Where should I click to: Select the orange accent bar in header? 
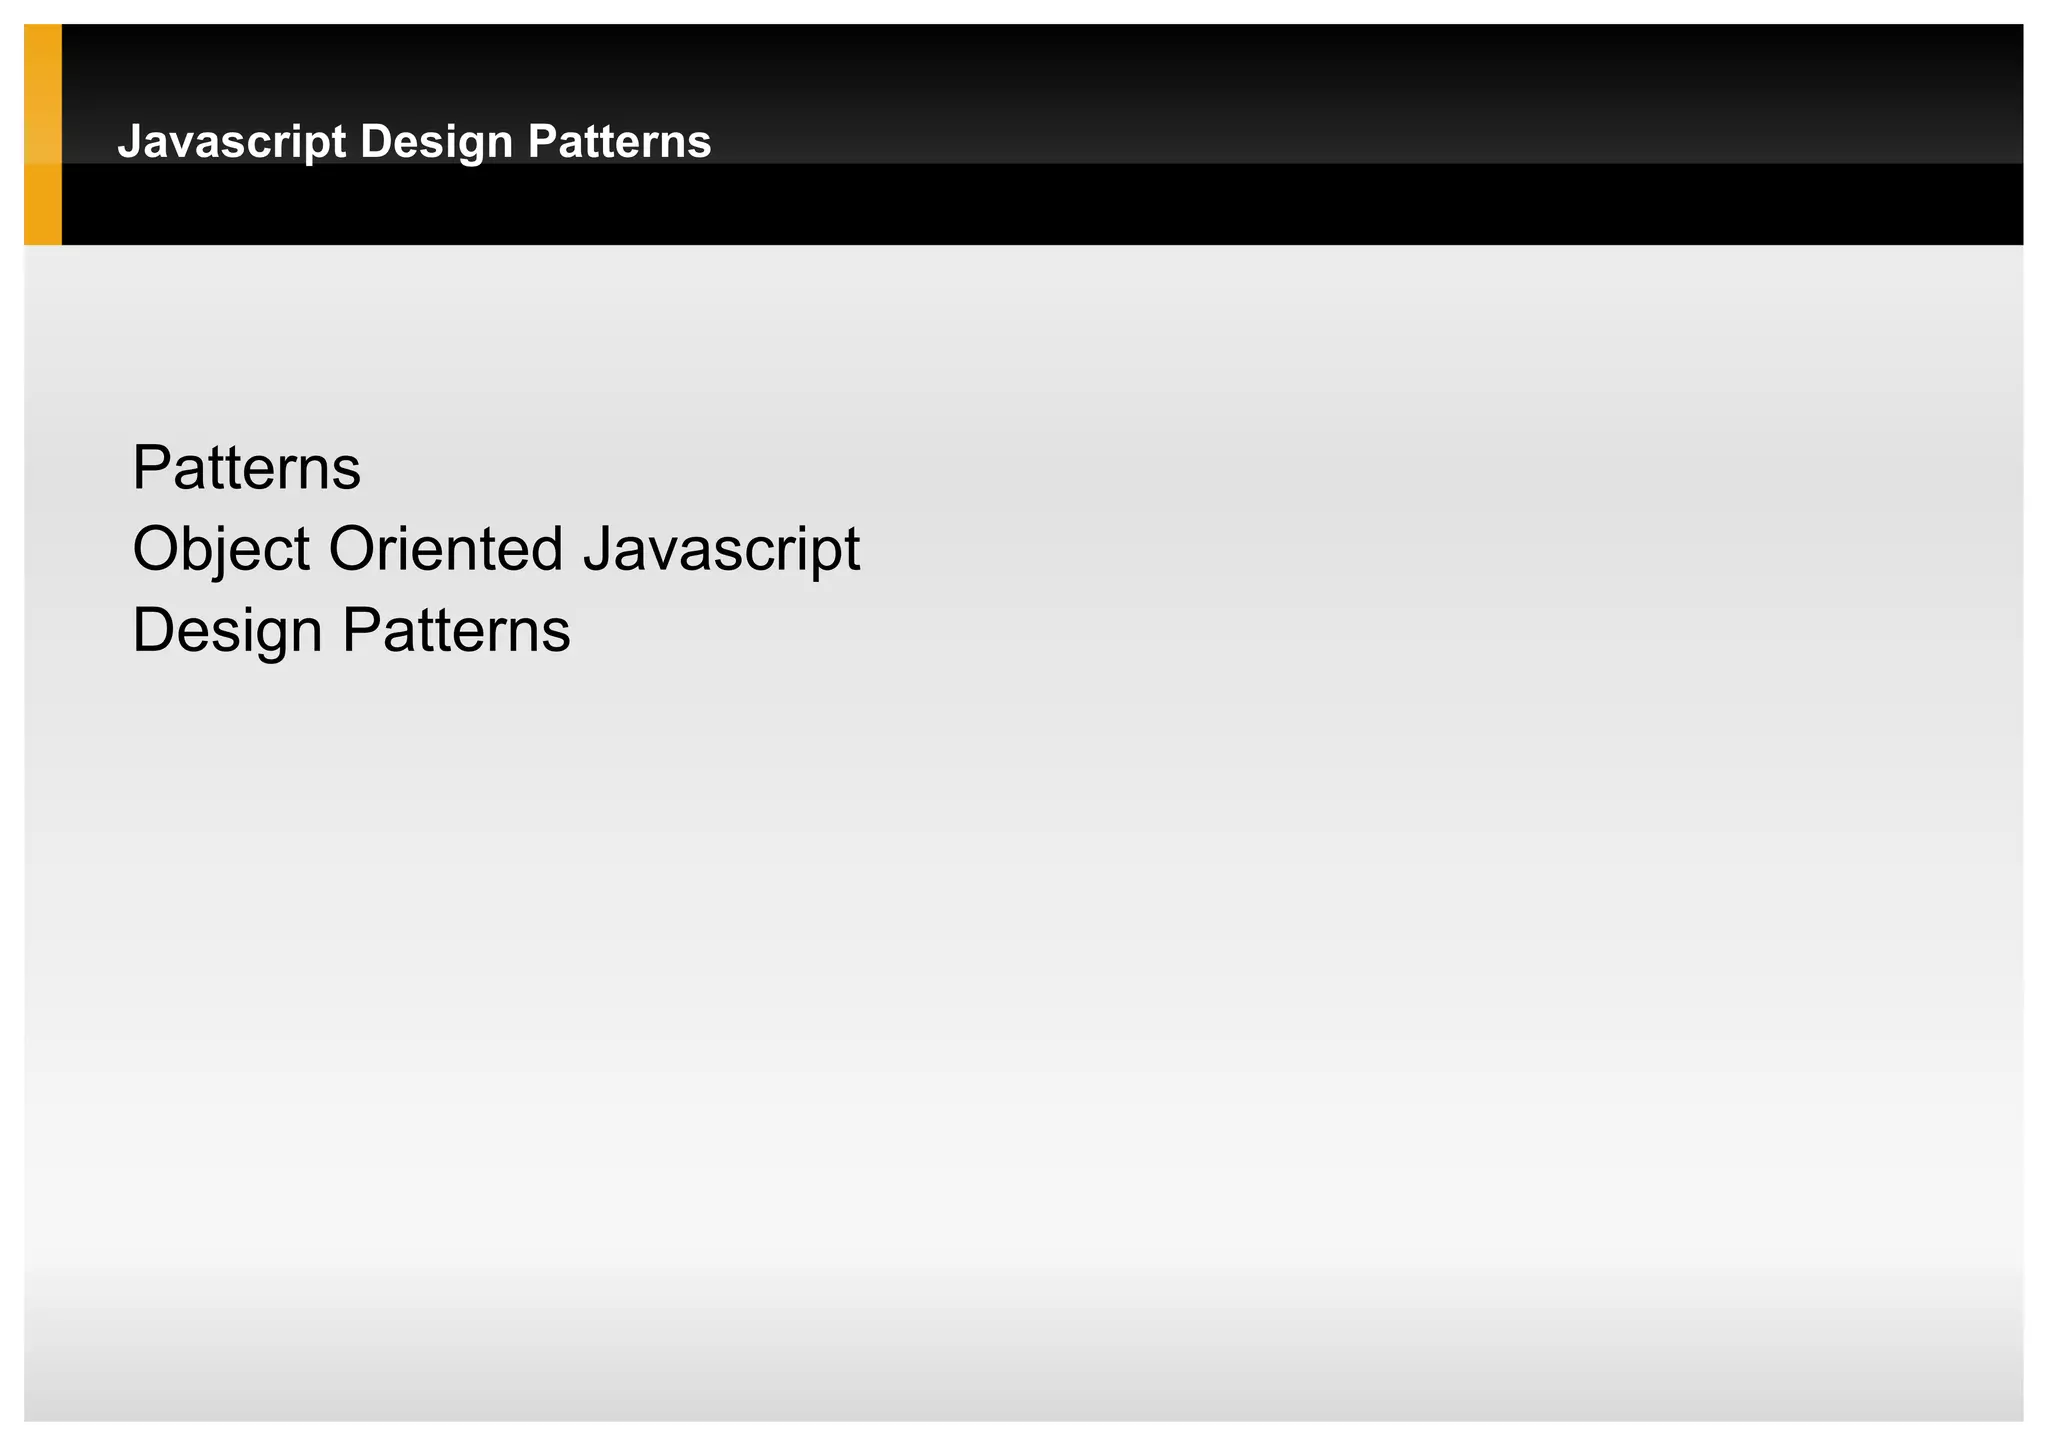pos(43,134)
